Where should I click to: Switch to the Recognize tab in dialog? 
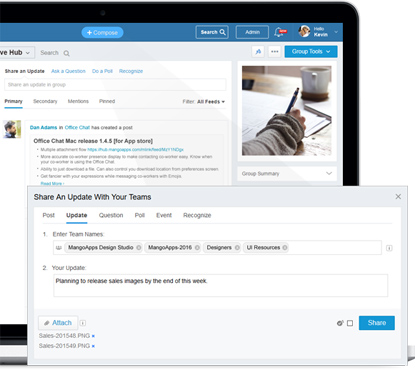point(197,215)
